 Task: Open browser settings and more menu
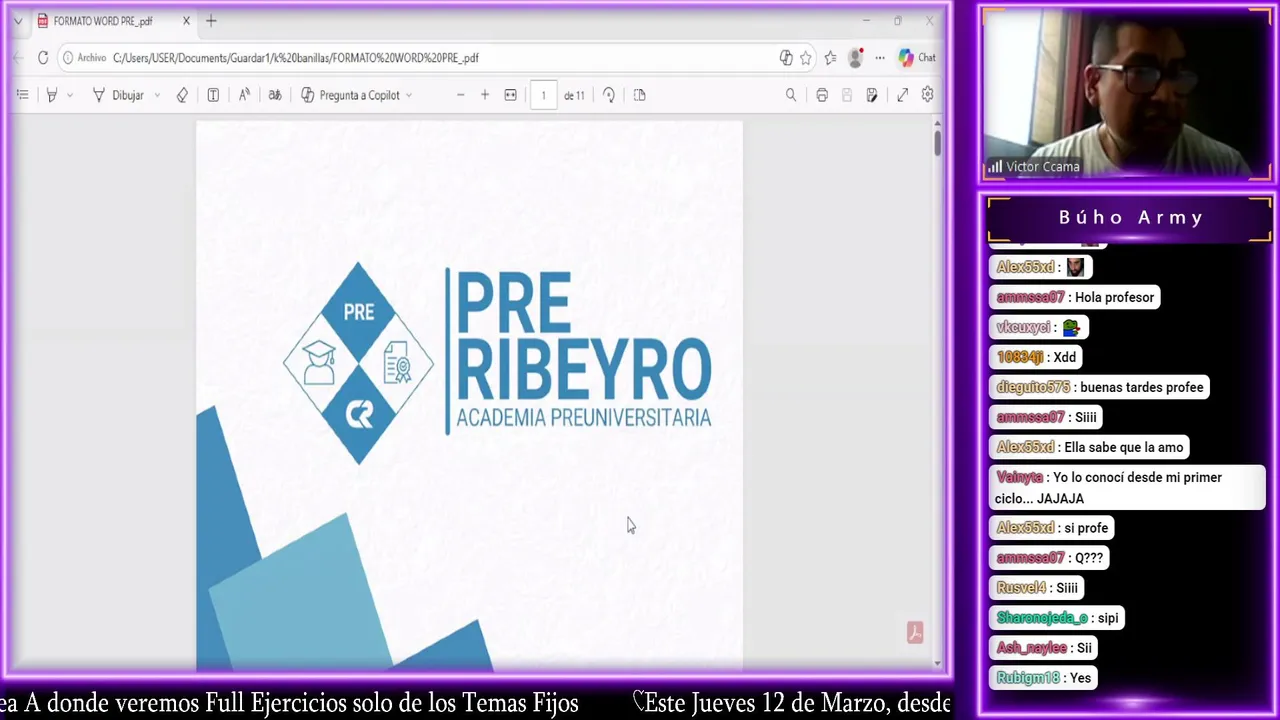[x=880, y=58]
